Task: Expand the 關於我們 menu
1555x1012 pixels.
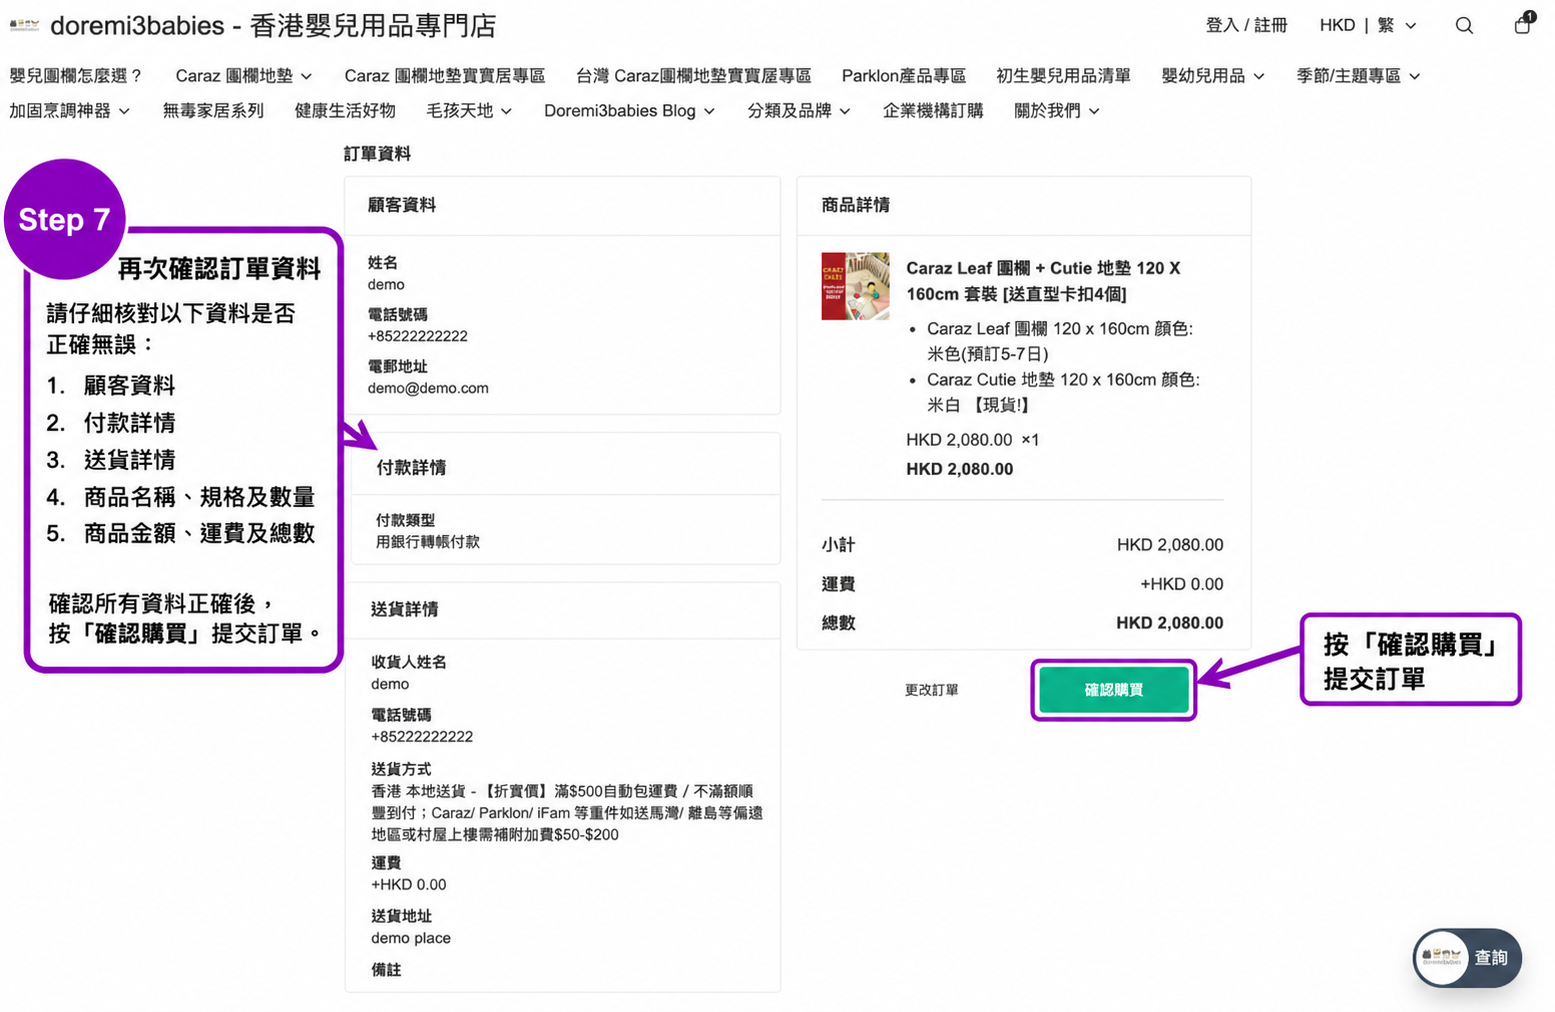Action: 1057,111
